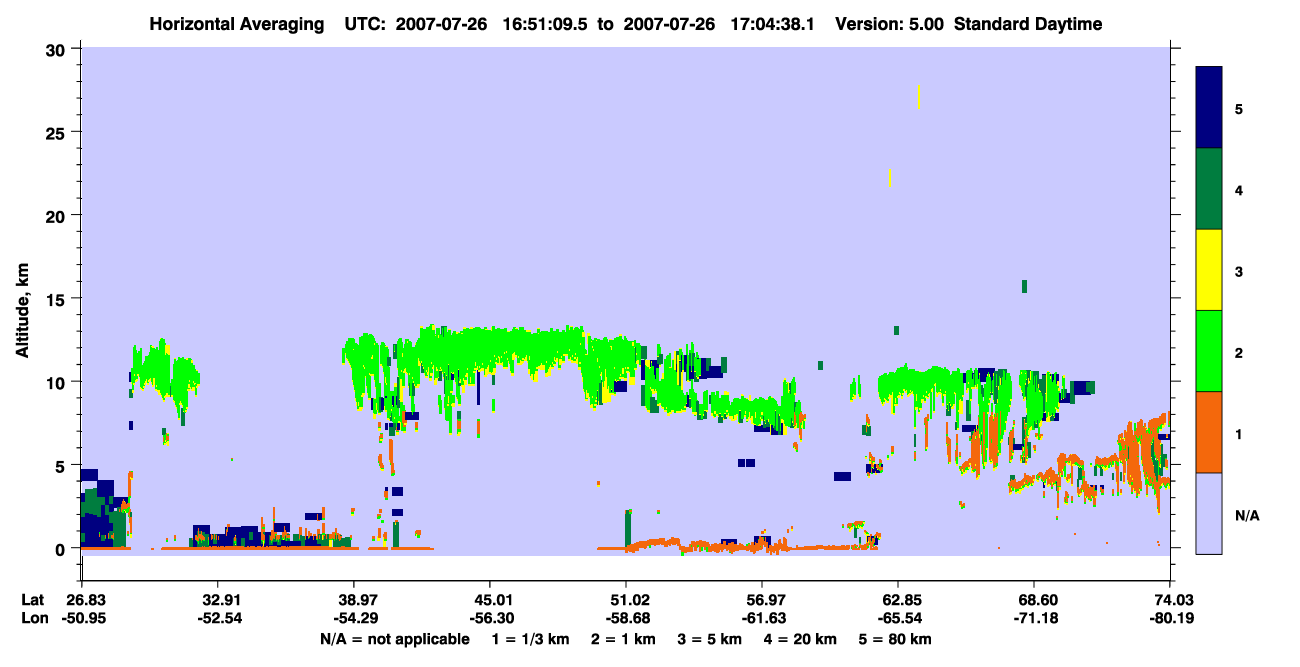Click the color bar label '1'
The height and width of the screenshot is (667, 1300).
tap(1238, 433)
